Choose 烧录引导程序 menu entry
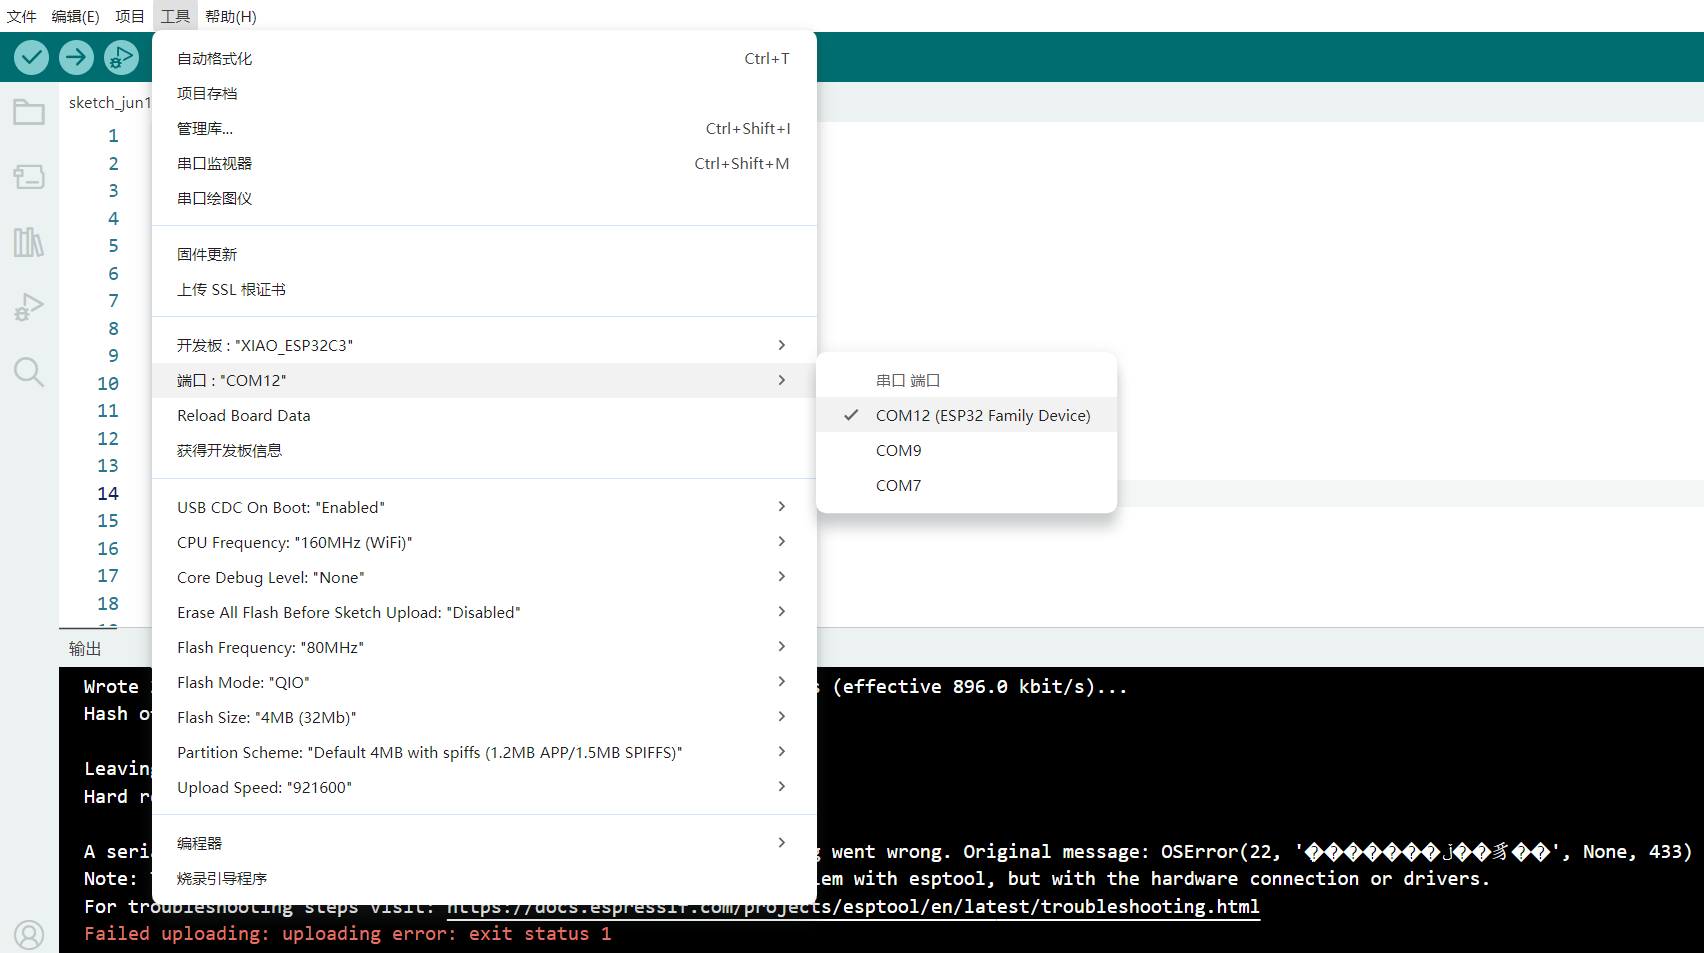The width and height of the screenshot is (1704, 953). coord(484,878)
